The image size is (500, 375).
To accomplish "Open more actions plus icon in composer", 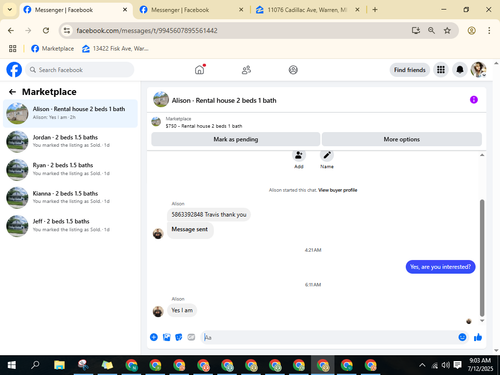I will coord(154,337).
